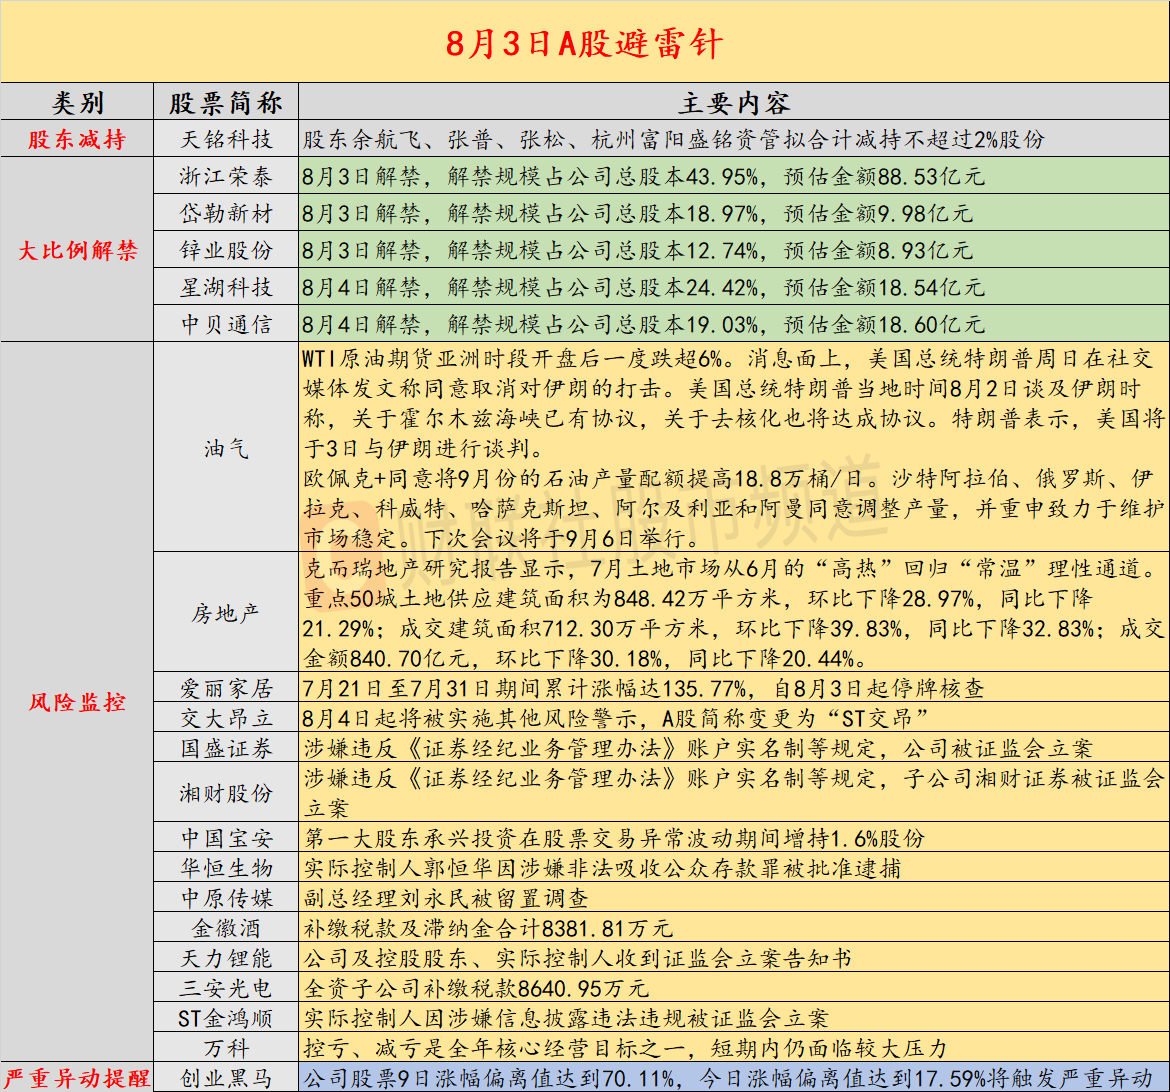Viewport: 1170px width, 1092px height.
Task: Select stock name '中原传媒'
Action: pyautogui.click(x=226, y=897)
